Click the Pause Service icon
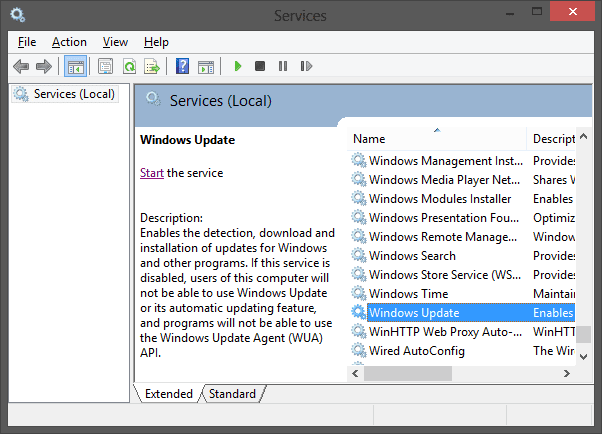This screenshot has width=602, height=434. (x=283, y=66)
